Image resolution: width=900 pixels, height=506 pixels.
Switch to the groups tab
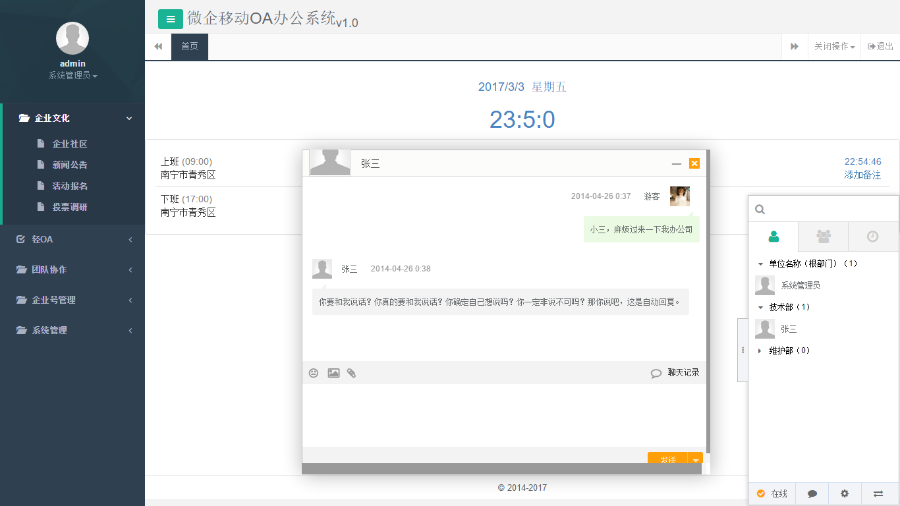[824, 236]
